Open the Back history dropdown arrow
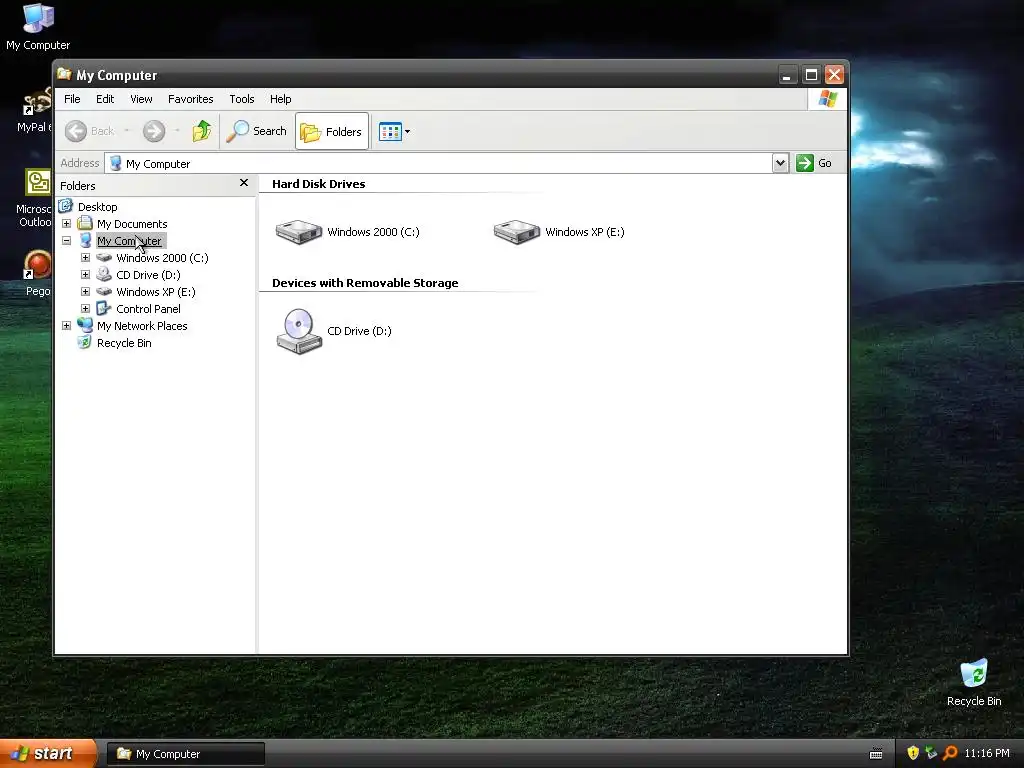 click(127, 131)
